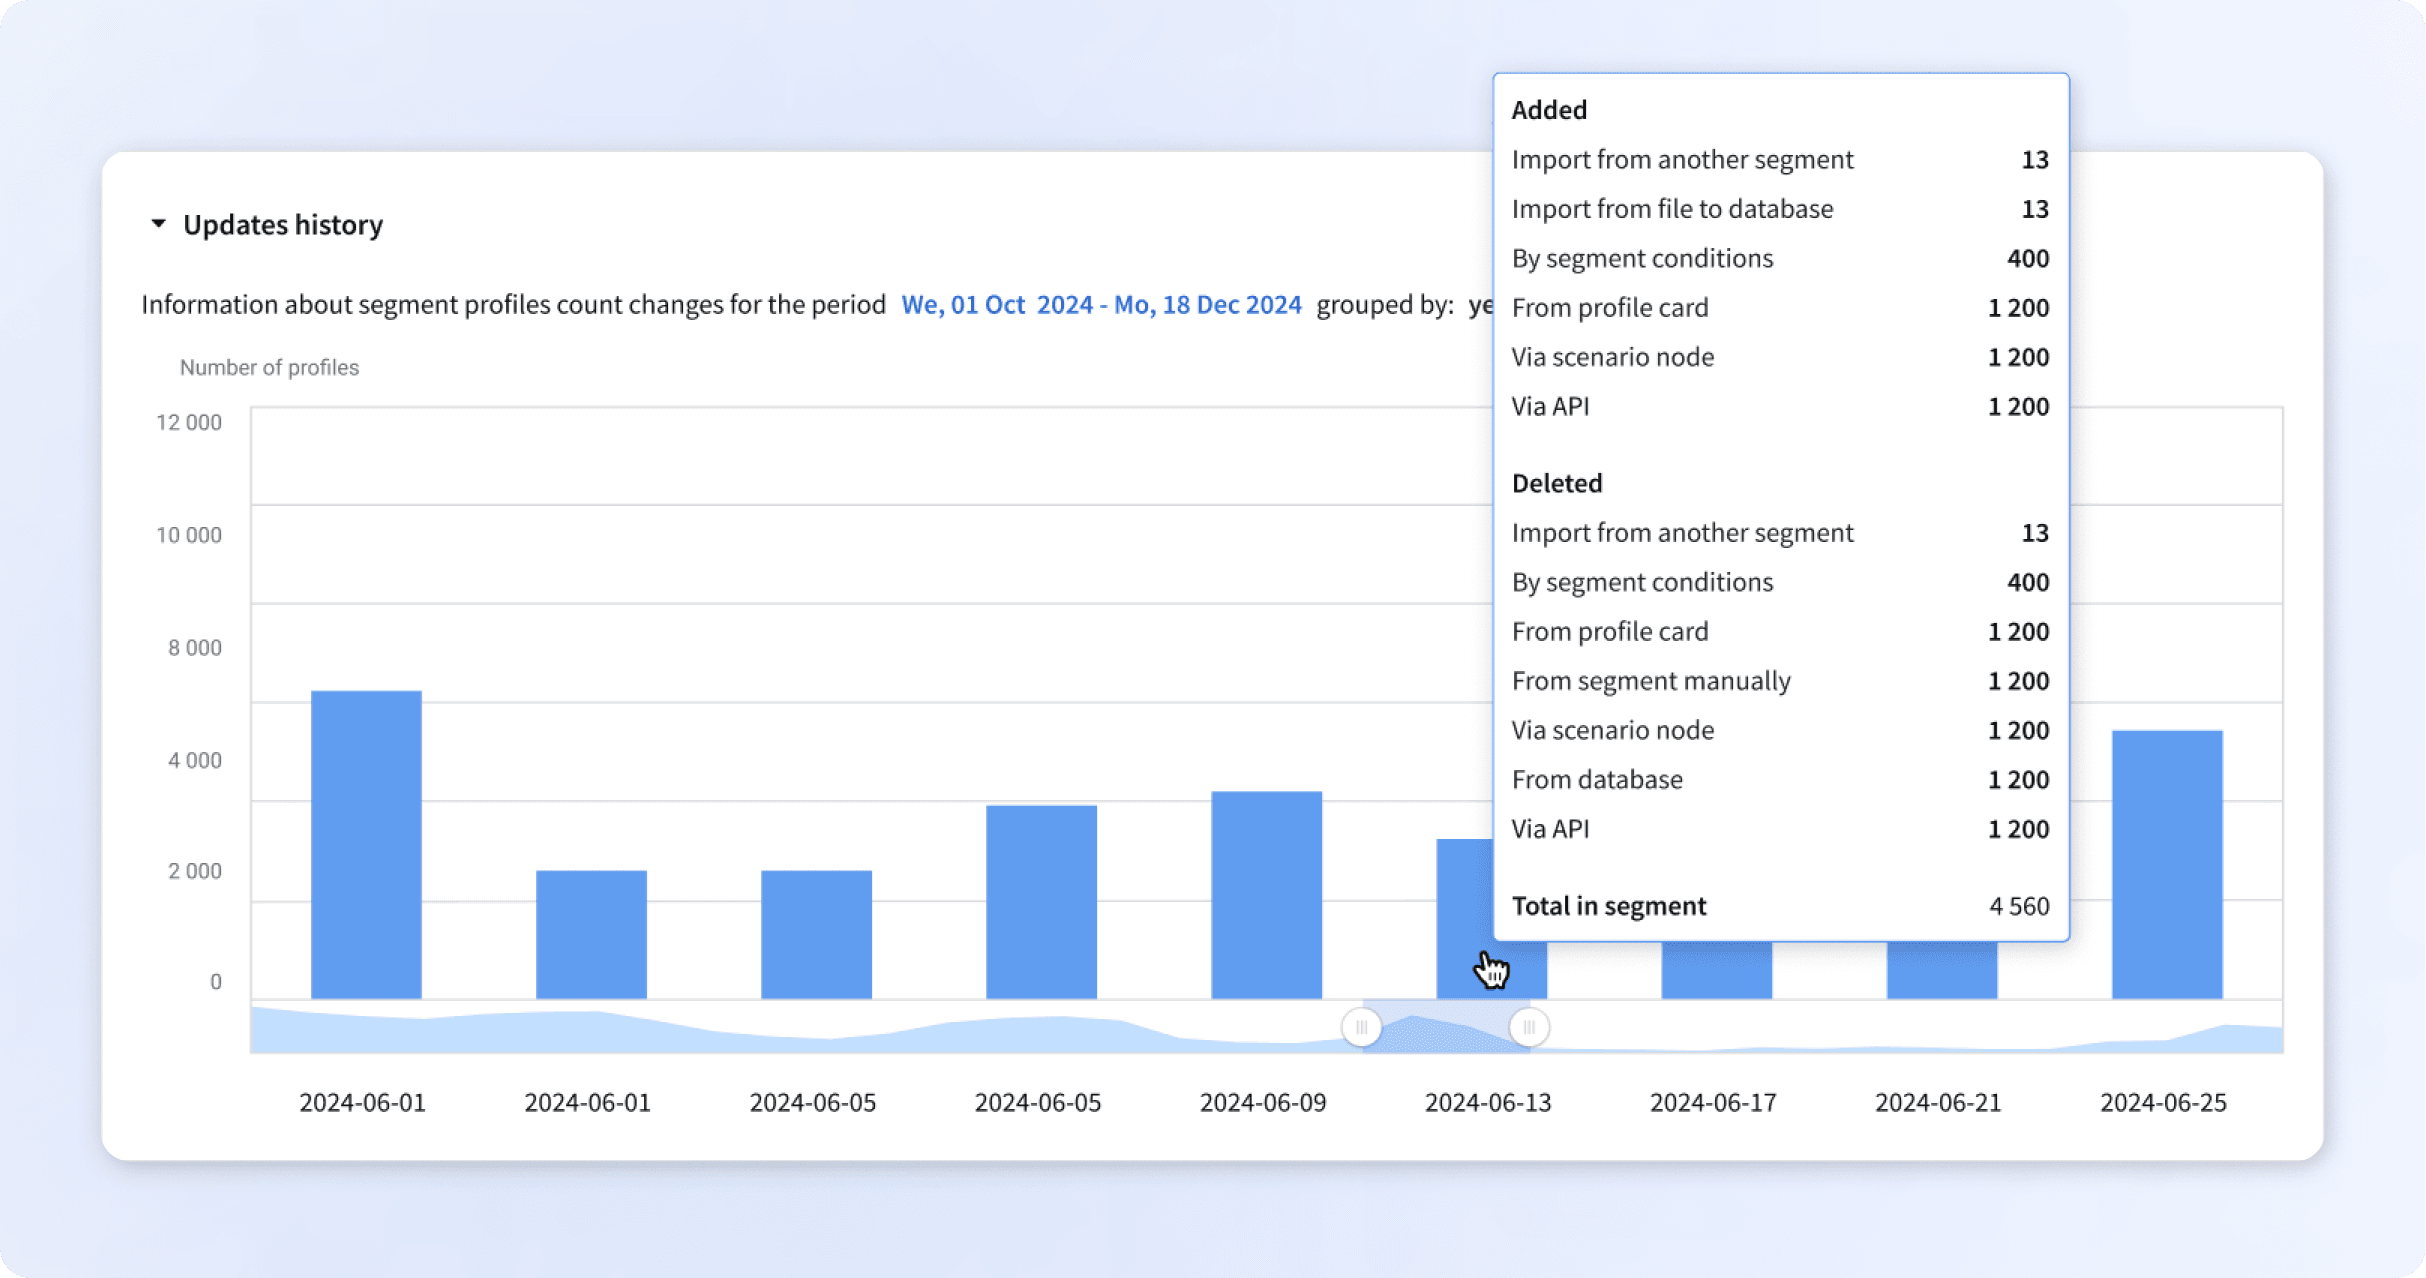
Task: Open the date range period link
Action: coord(1101,304)
